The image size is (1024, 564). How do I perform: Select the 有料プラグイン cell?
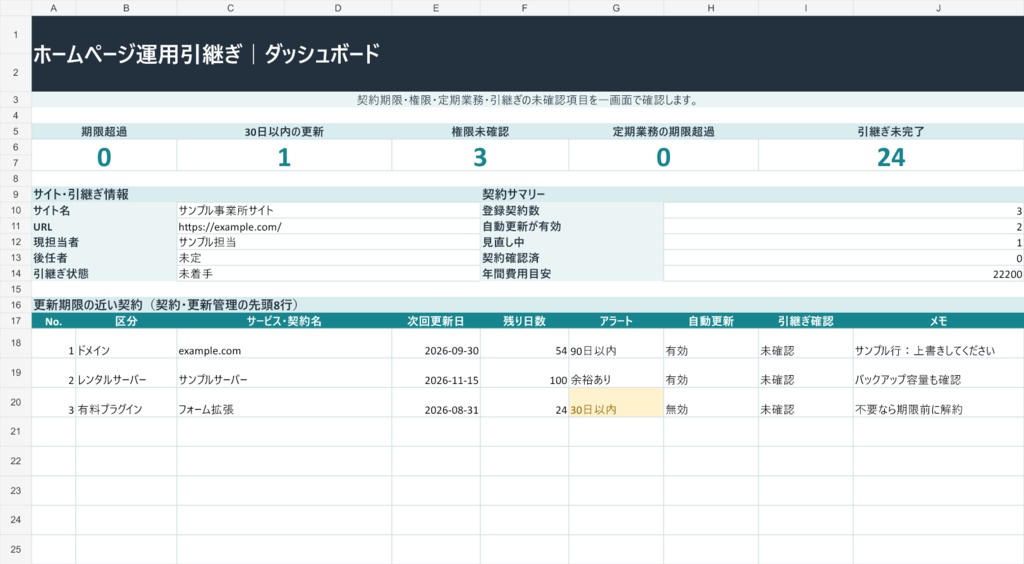point(126,402)
